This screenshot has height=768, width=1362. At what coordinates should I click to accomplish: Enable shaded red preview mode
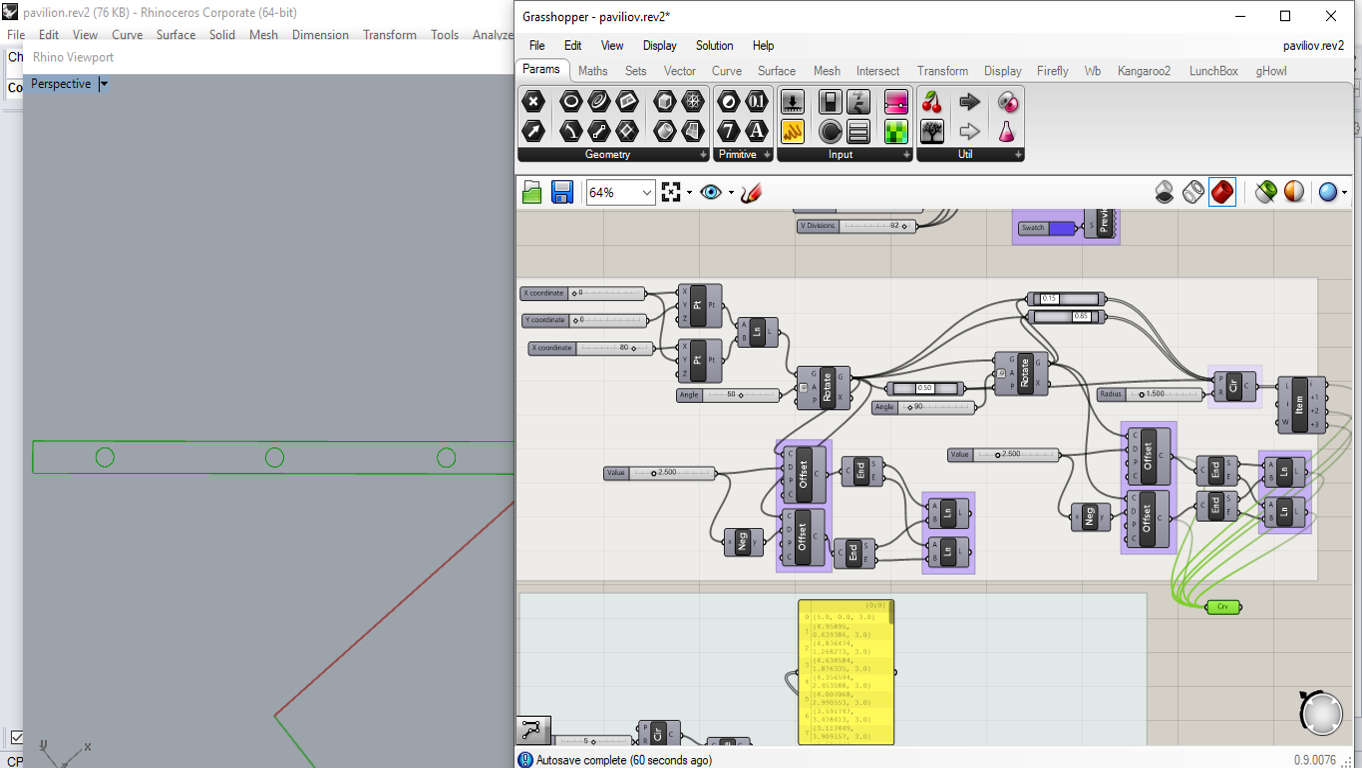pyautogui.click(x=1222, y=192)
